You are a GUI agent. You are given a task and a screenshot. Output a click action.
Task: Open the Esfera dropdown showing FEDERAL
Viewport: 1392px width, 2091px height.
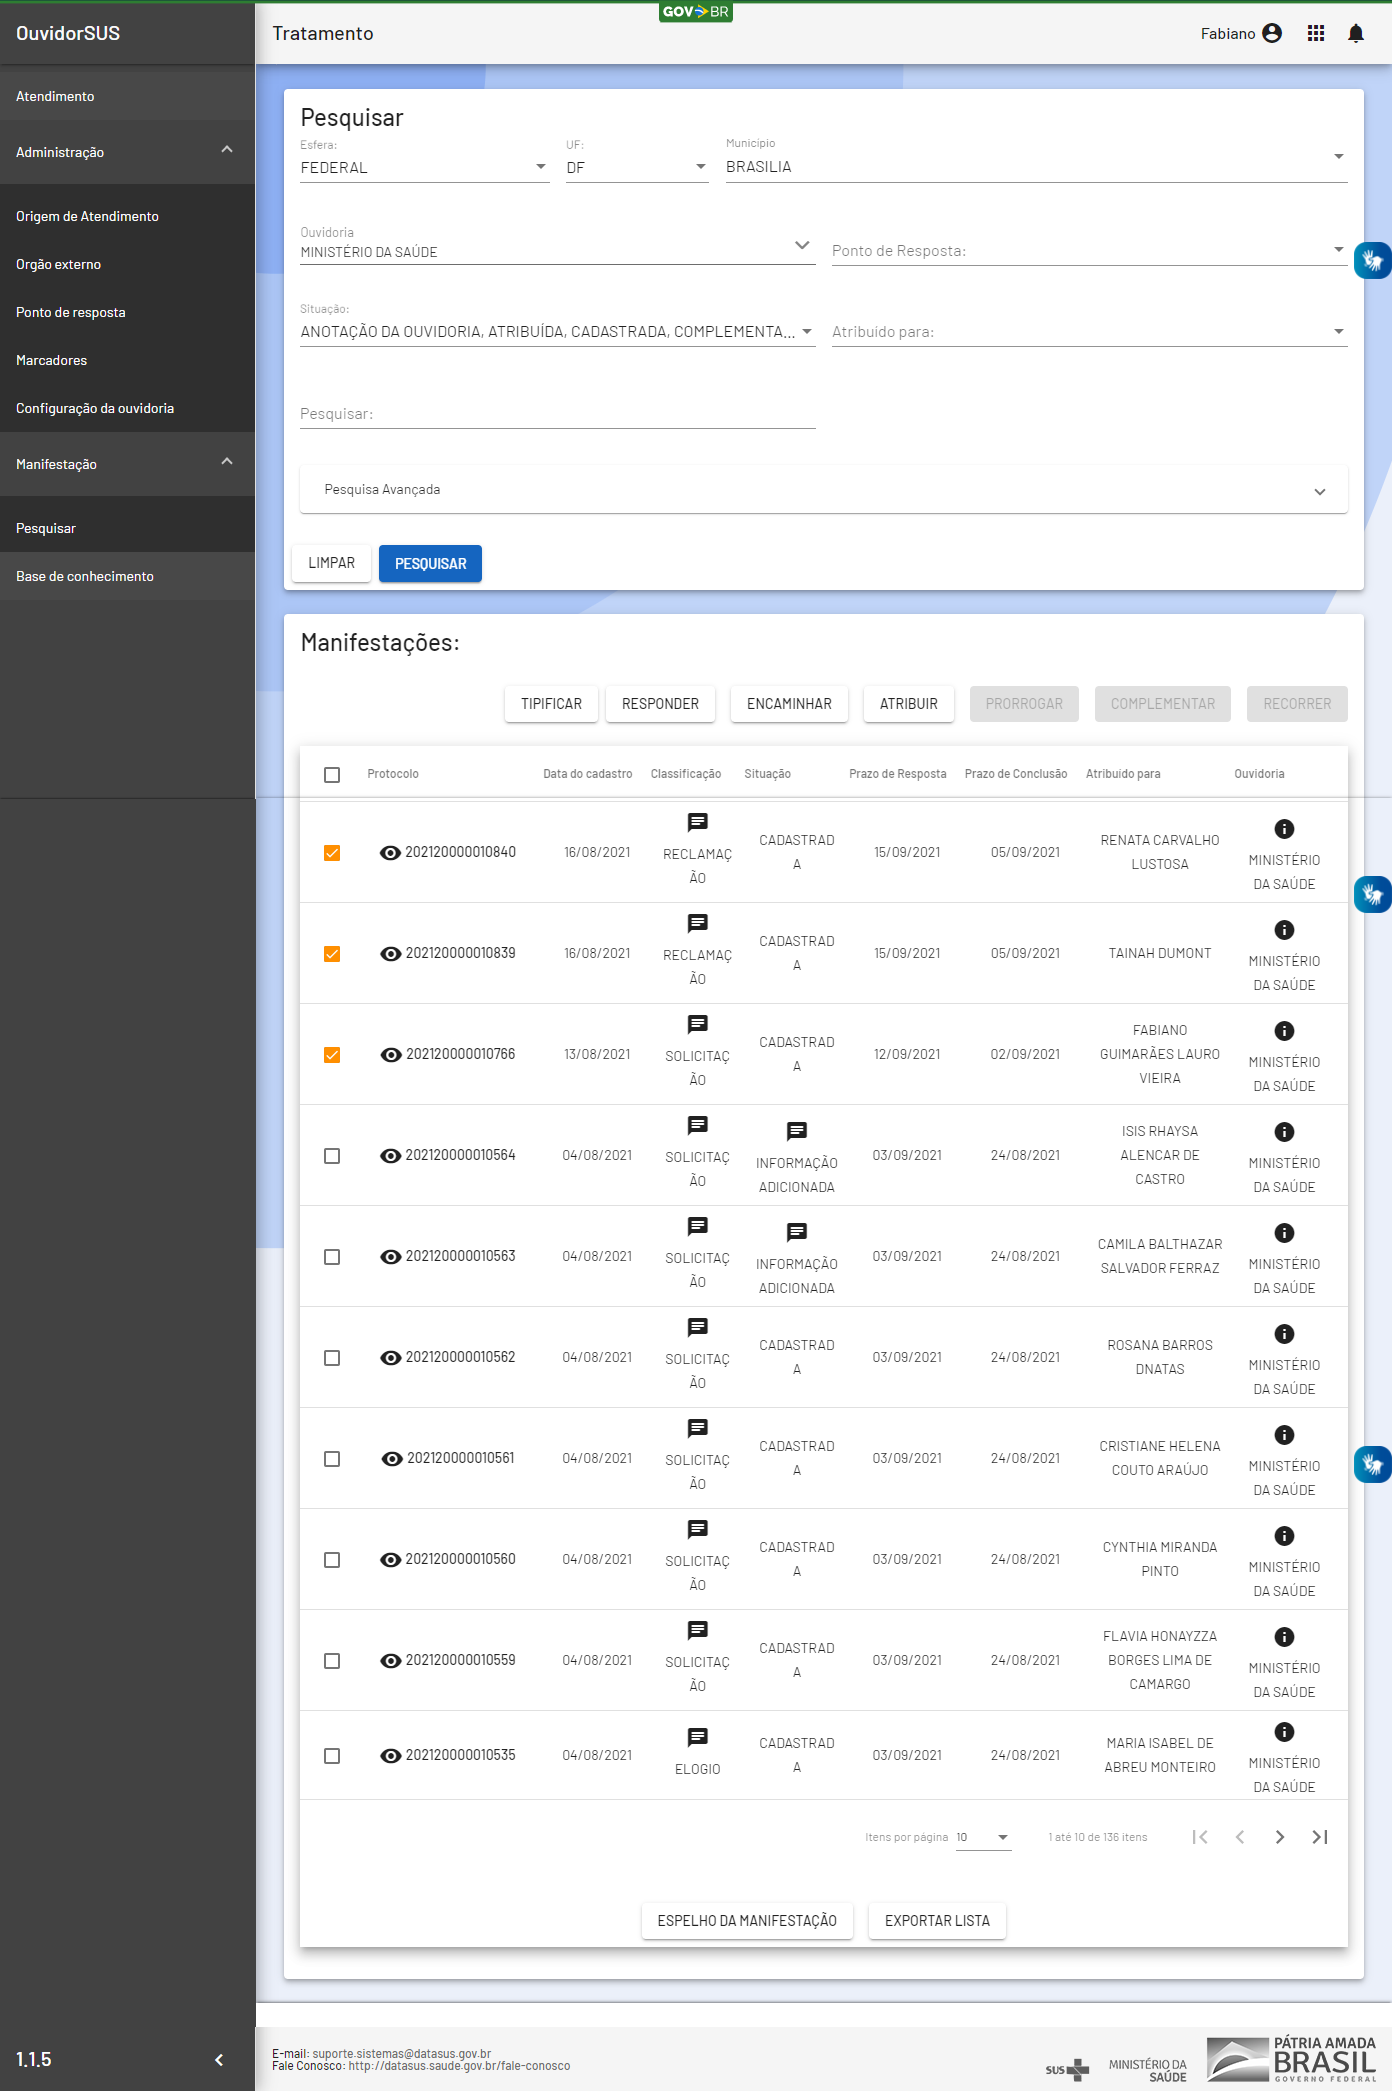424,167
